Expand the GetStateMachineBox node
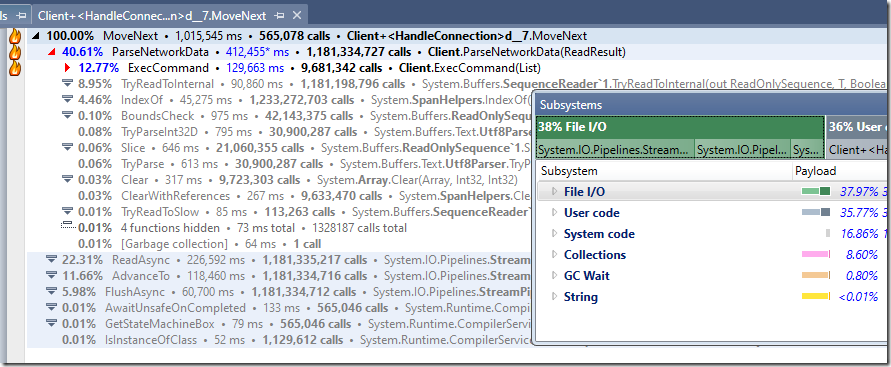891x367 pixels. (52, 324)
